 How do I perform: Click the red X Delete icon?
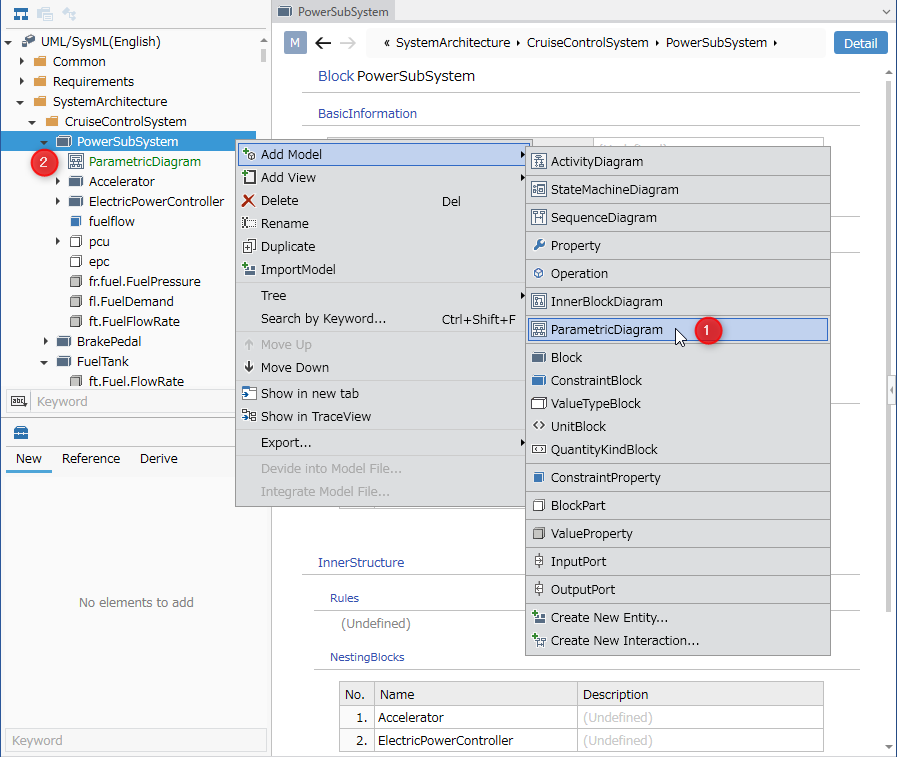tap(248, 201)
